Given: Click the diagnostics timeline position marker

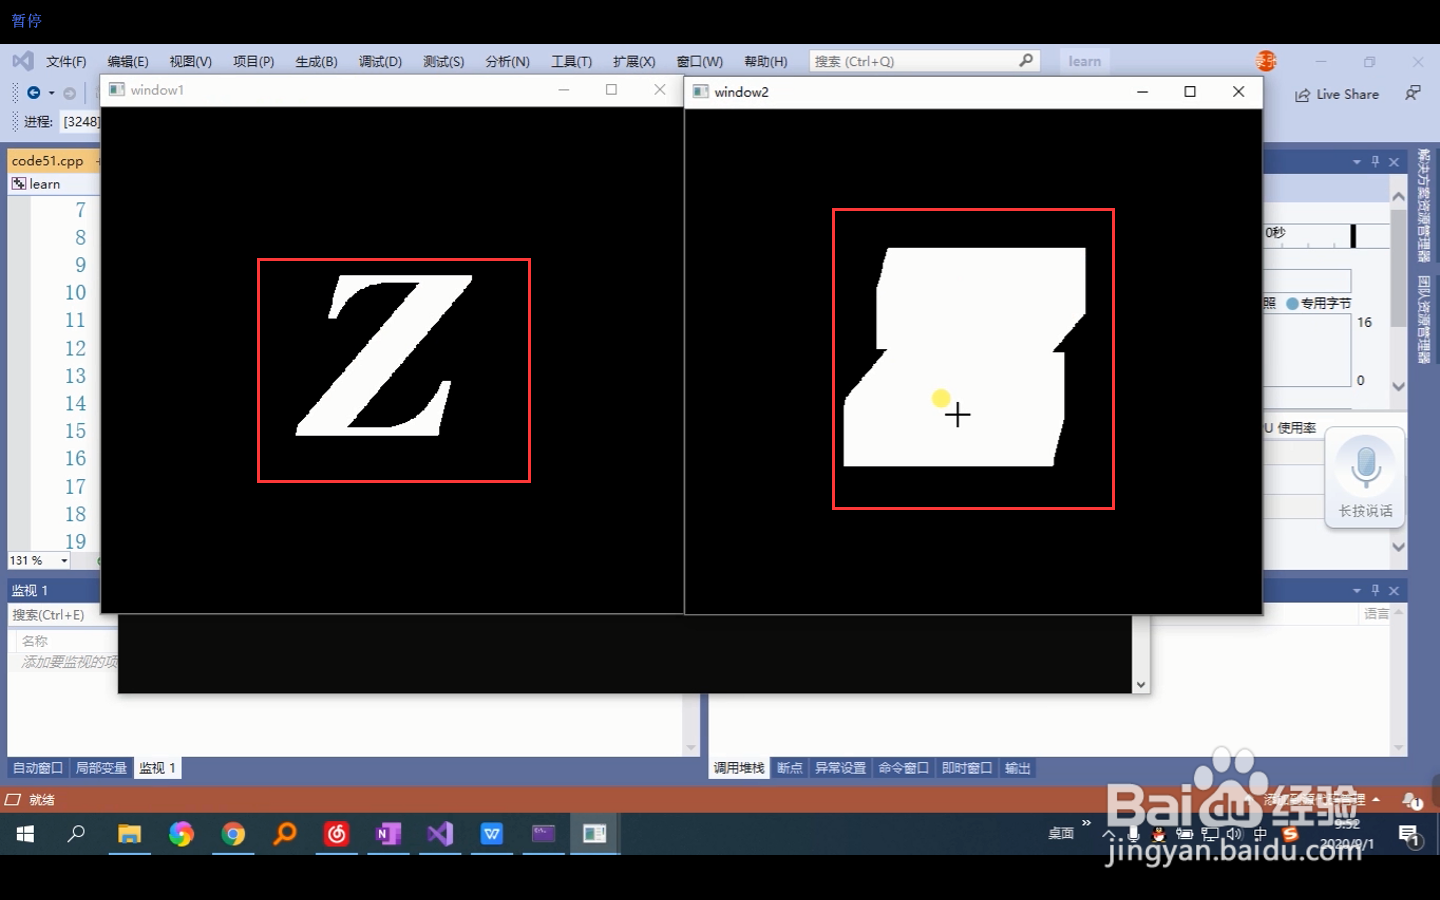Looking at the screenshot, I should click(1353, 235).
